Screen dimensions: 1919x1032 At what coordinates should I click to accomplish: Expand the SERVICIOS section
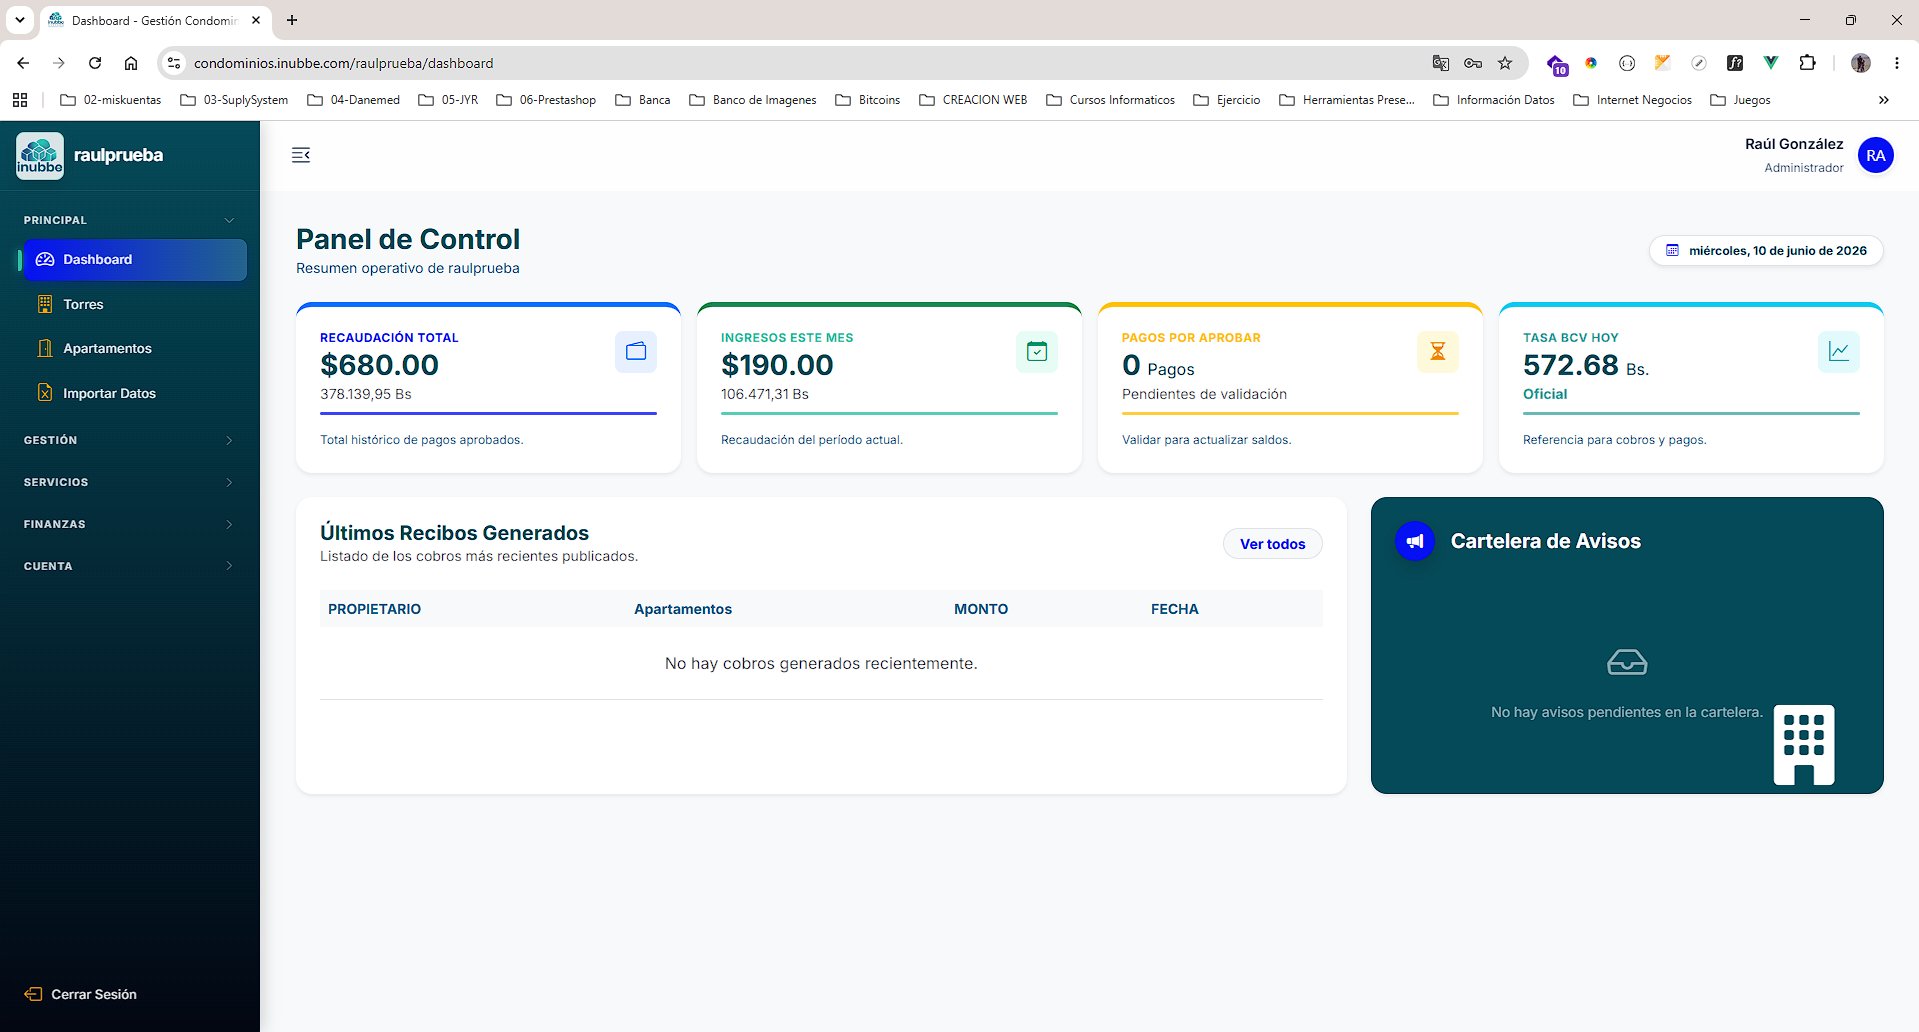point(130,482)
